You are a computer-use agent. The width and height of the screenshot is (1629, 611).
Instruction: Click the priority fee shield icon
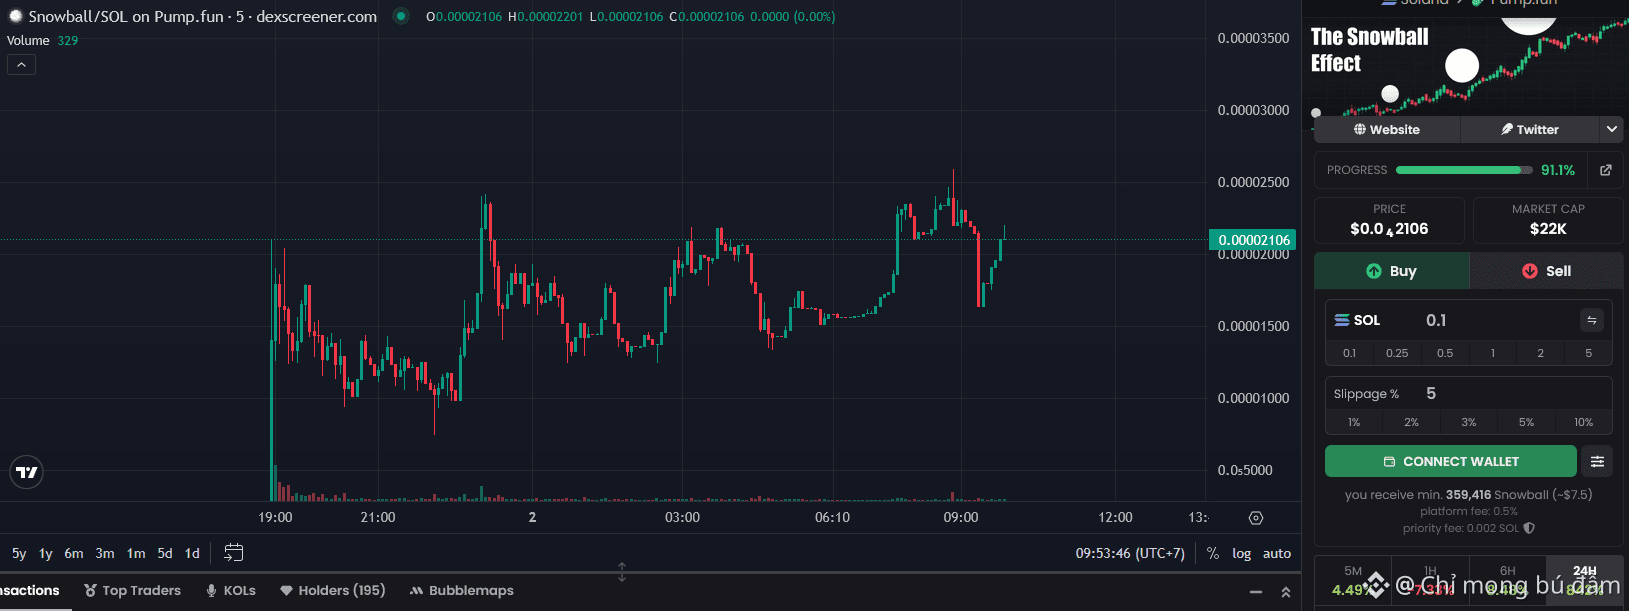click(1529, 528)
